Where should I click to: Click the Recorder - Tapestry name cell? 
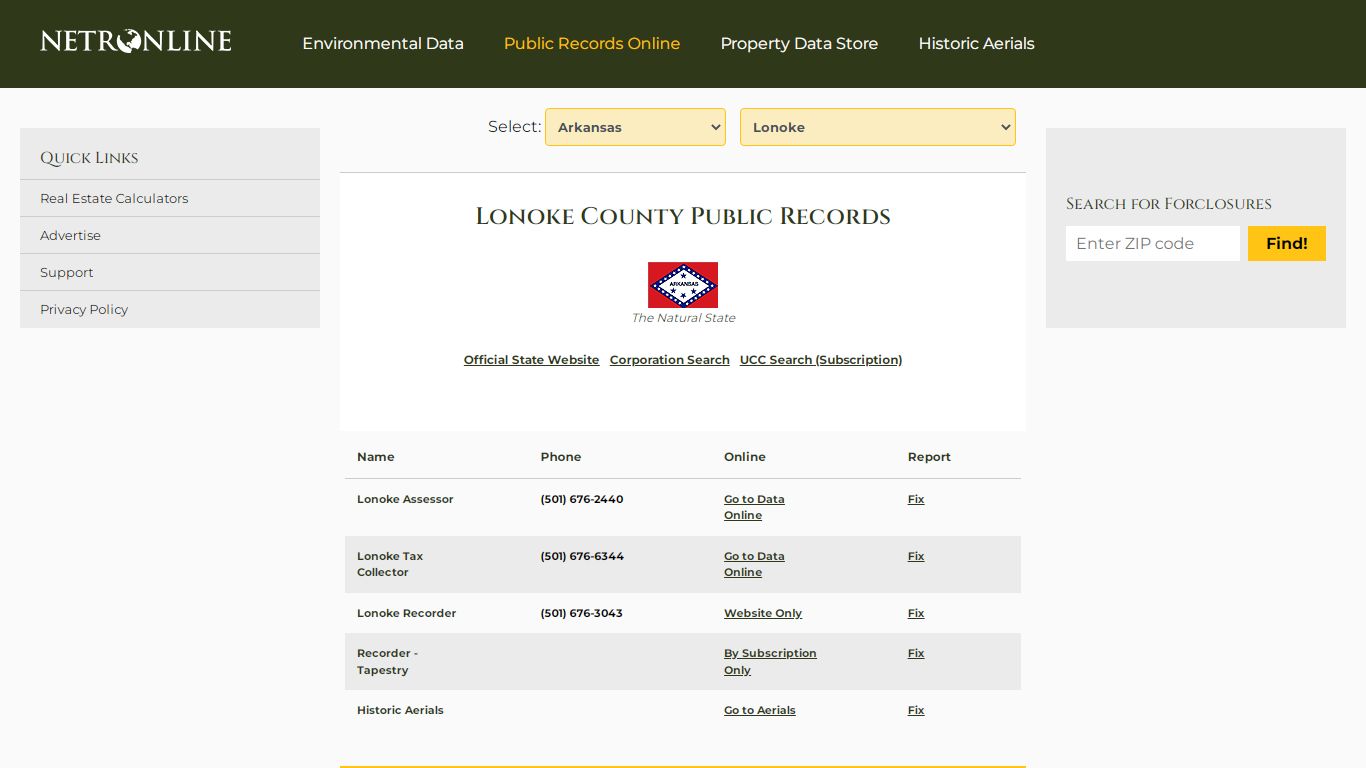(x=388, y=661)
